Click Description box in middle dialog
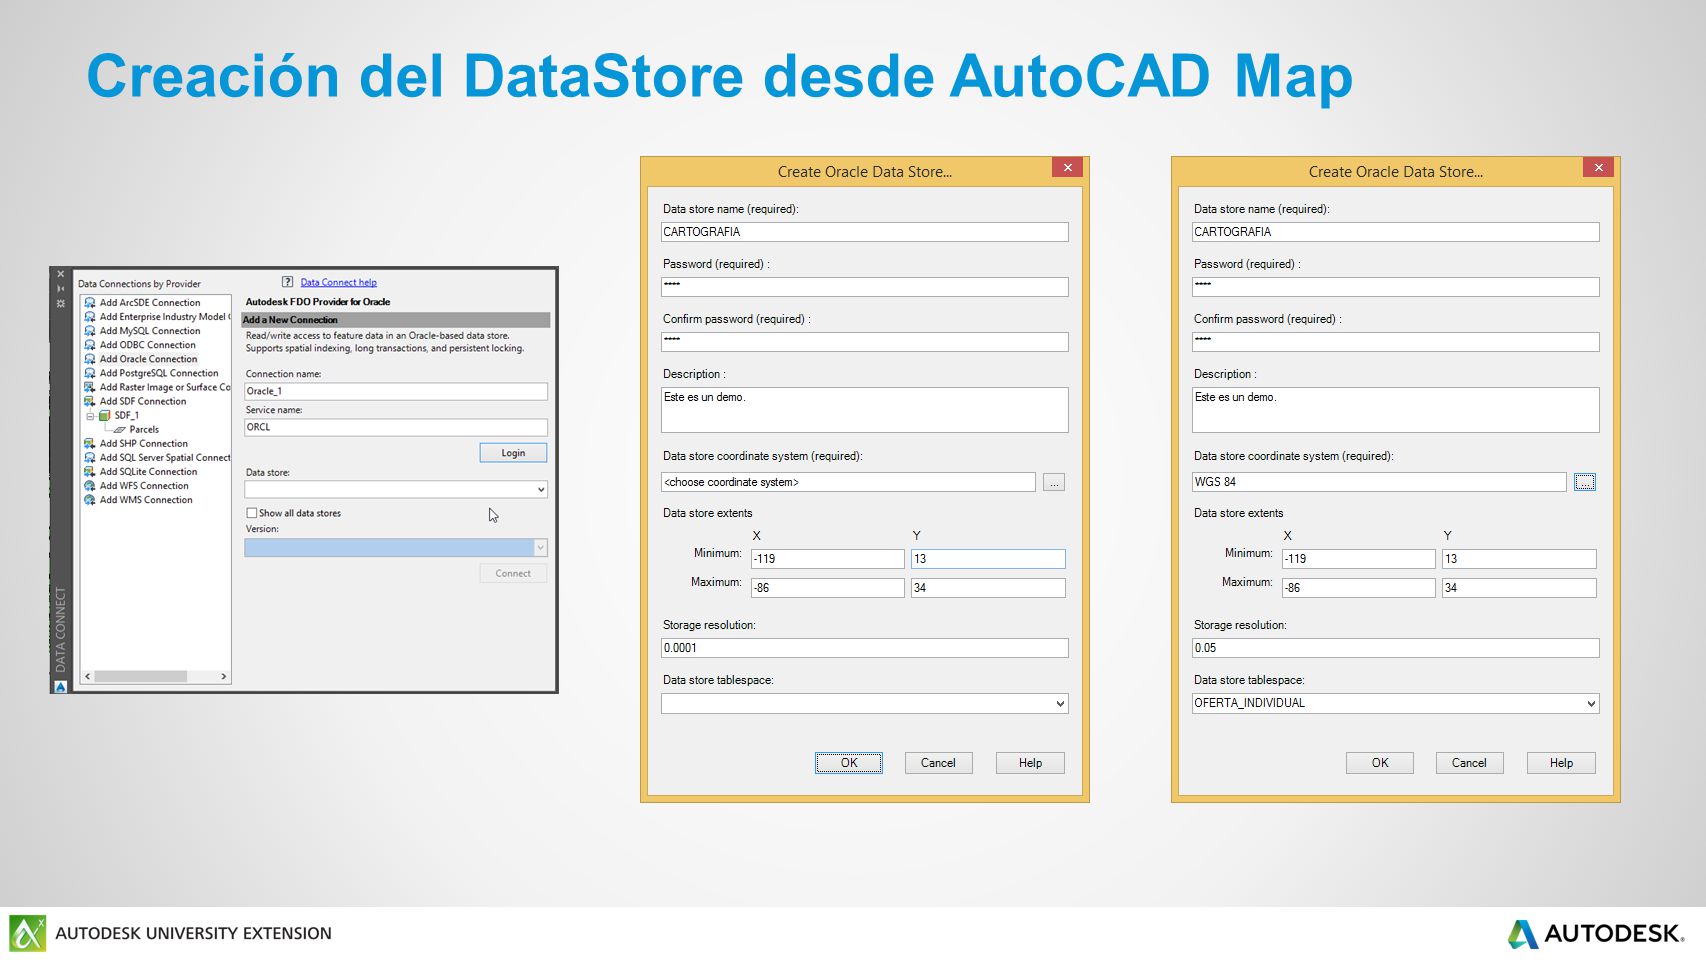 [865, 410]
